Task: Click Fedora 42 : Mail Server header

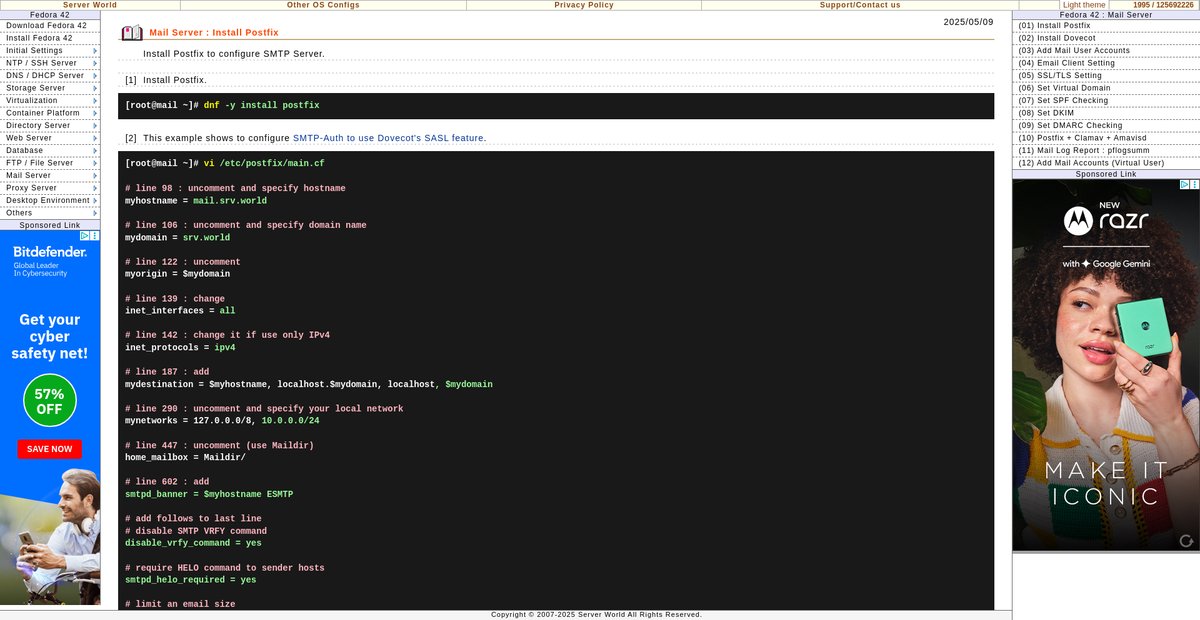Action: click(1106, 15)
